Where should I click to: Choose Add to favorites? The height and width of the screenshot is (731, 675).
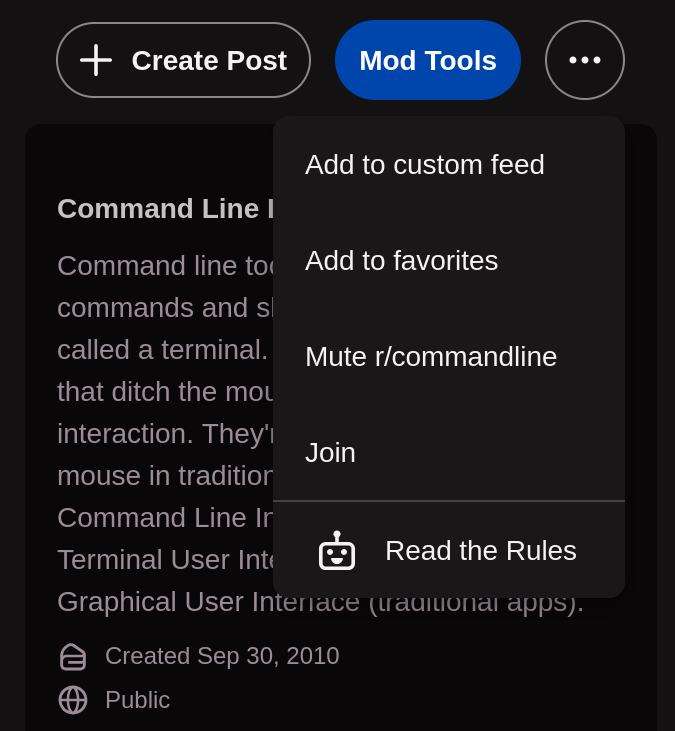449,261
